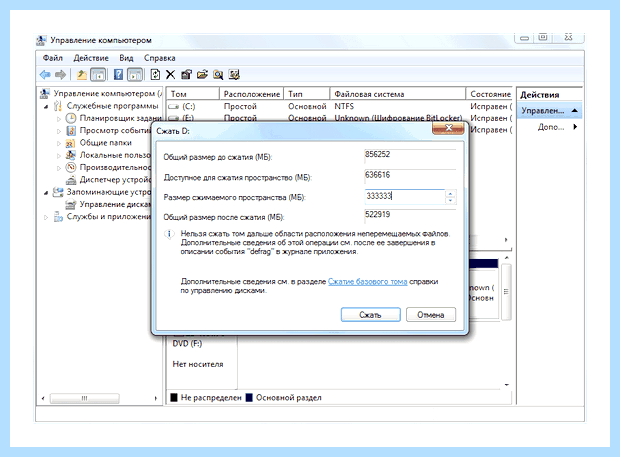The height and width of the screenshot is (457, 620).
Task: Click the blue Back arrow in toolbar
Action: [45, 74]
